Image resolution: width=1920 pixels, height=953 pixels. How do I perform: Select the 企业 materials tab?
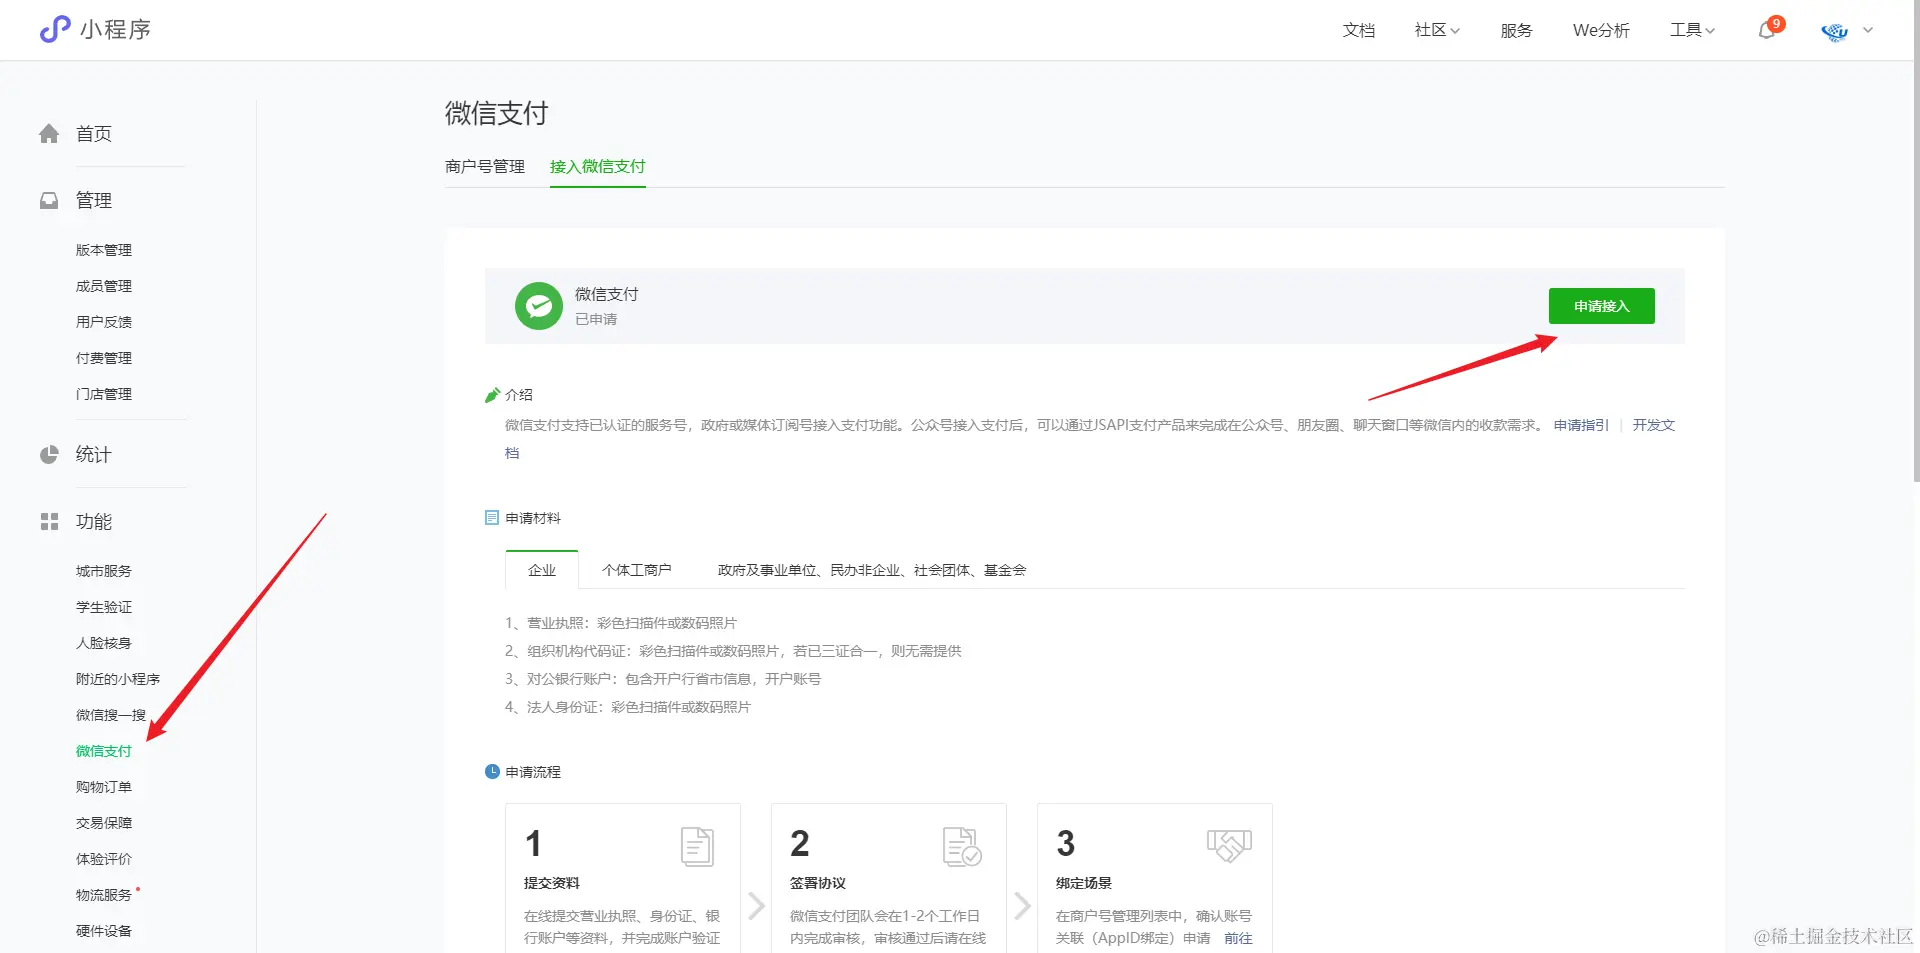click(542, 570)
